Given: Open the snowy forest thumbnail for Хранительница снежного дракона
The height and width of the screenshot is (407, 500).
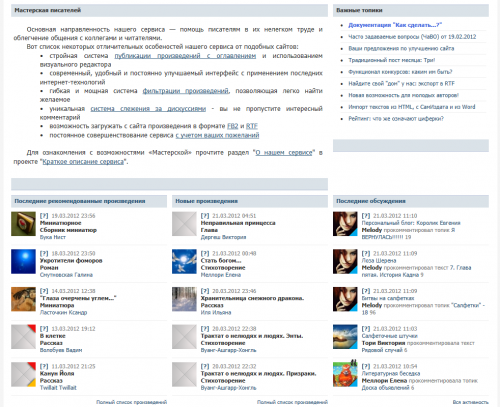Looking at the screenshot, I should tap(184, 299).
